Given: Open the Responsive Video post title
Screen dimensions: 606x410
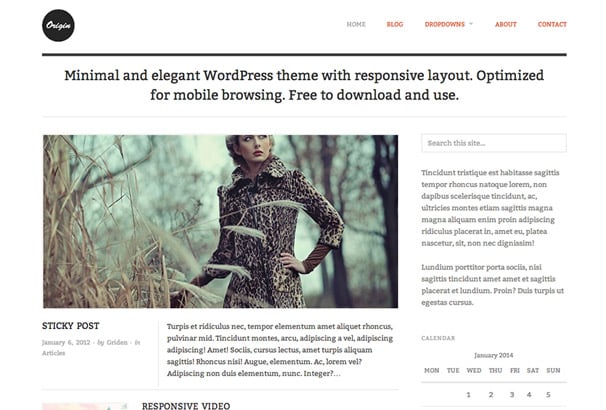Looking at the screenshot, I should pos(186,406).
